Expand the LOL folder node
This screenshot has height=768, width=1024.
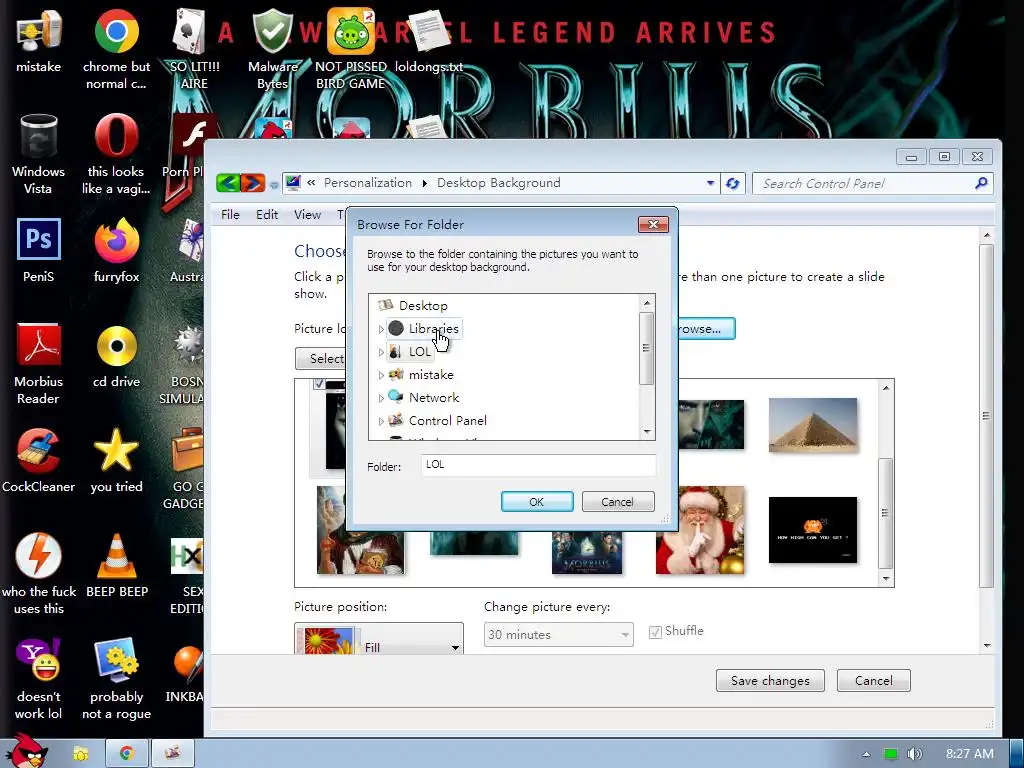pyautogui.click(x=381, y=352)
